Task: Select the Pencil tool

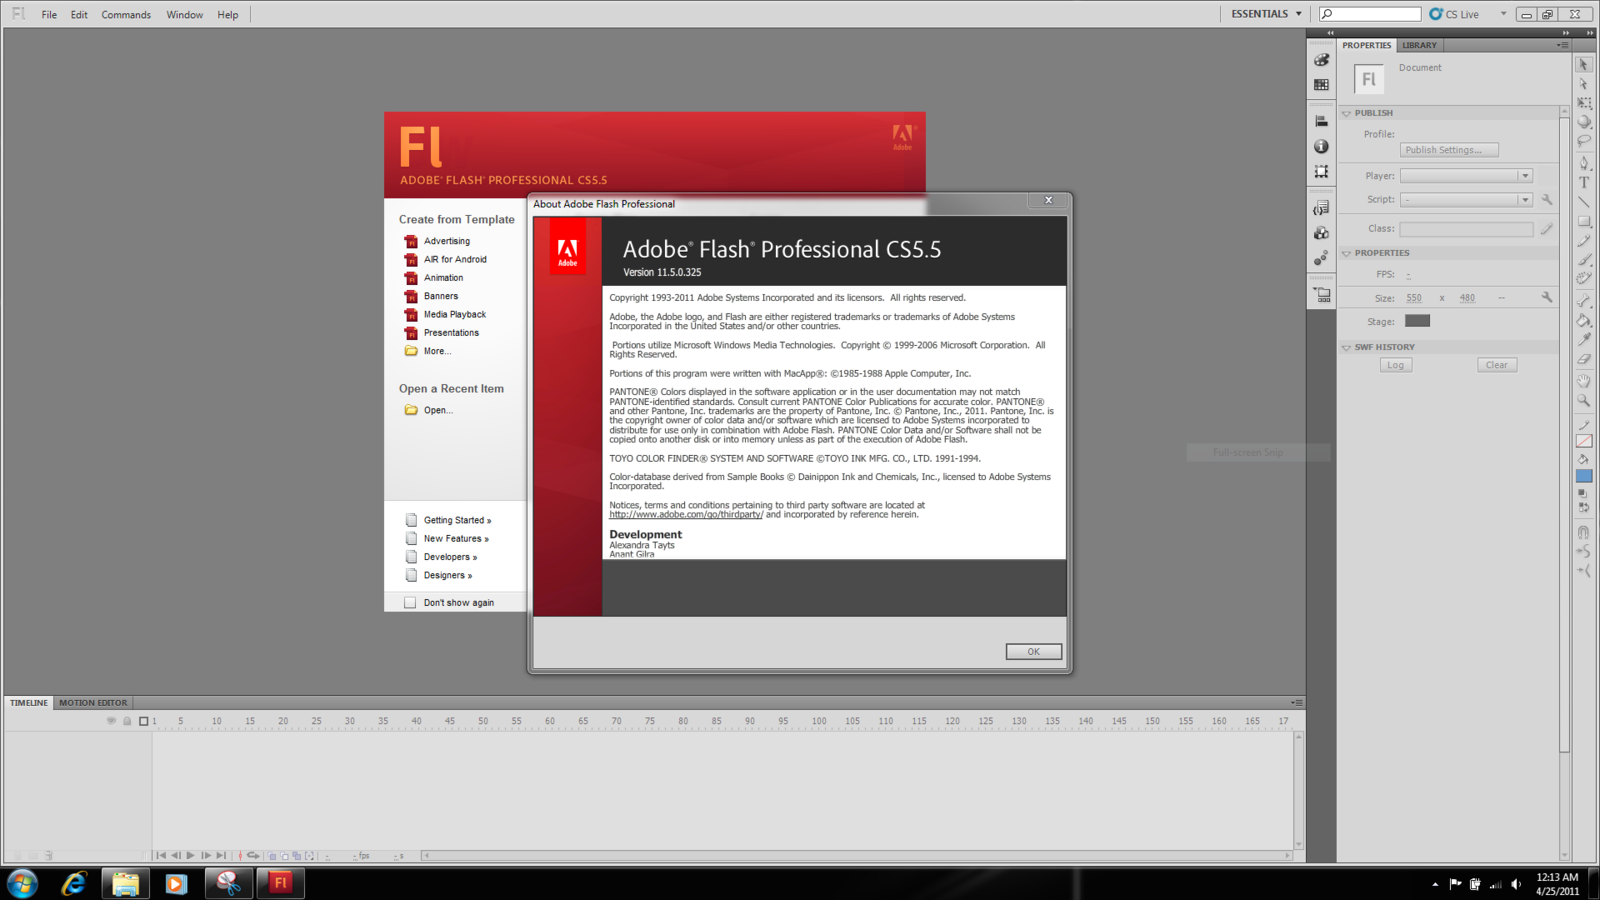Action: [x=1584, y=241]
